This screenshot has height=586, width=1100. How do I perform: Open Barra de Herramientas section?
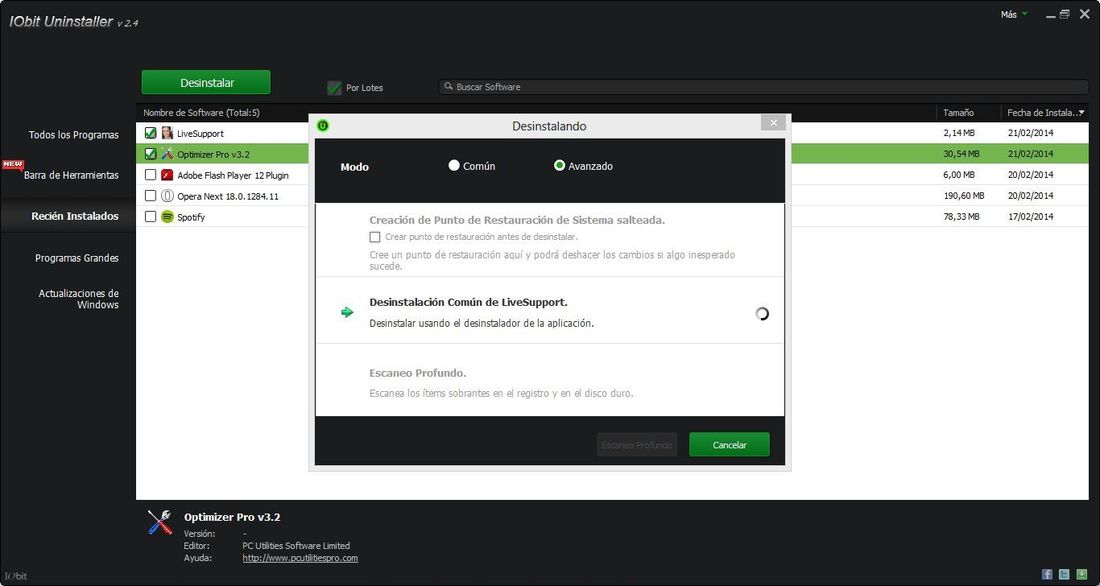click(72, 175)
